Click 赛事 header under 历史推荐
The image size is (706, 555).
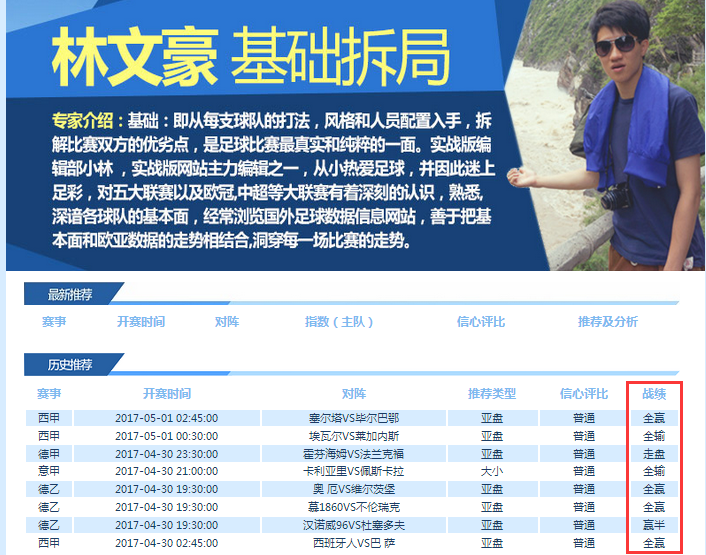pos(49,393)
